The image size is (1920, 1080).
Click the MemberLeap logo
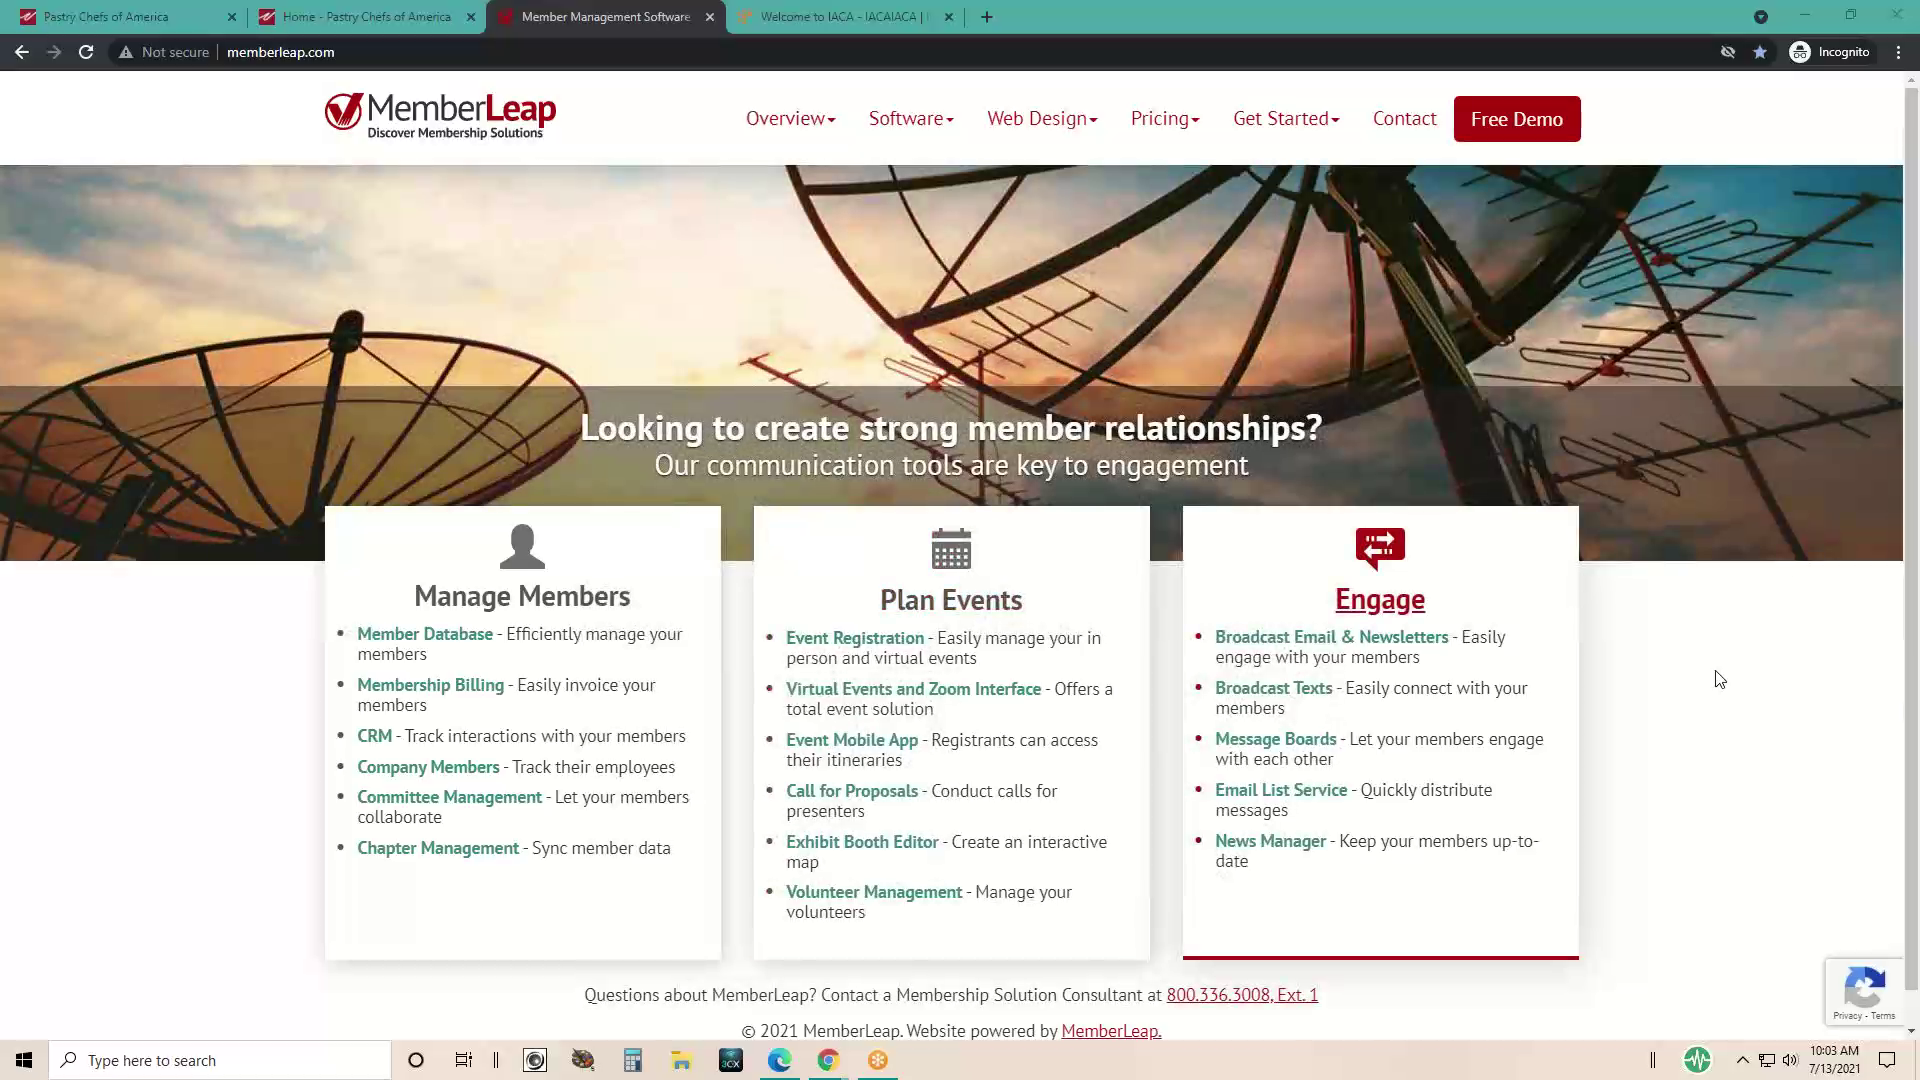440,116
